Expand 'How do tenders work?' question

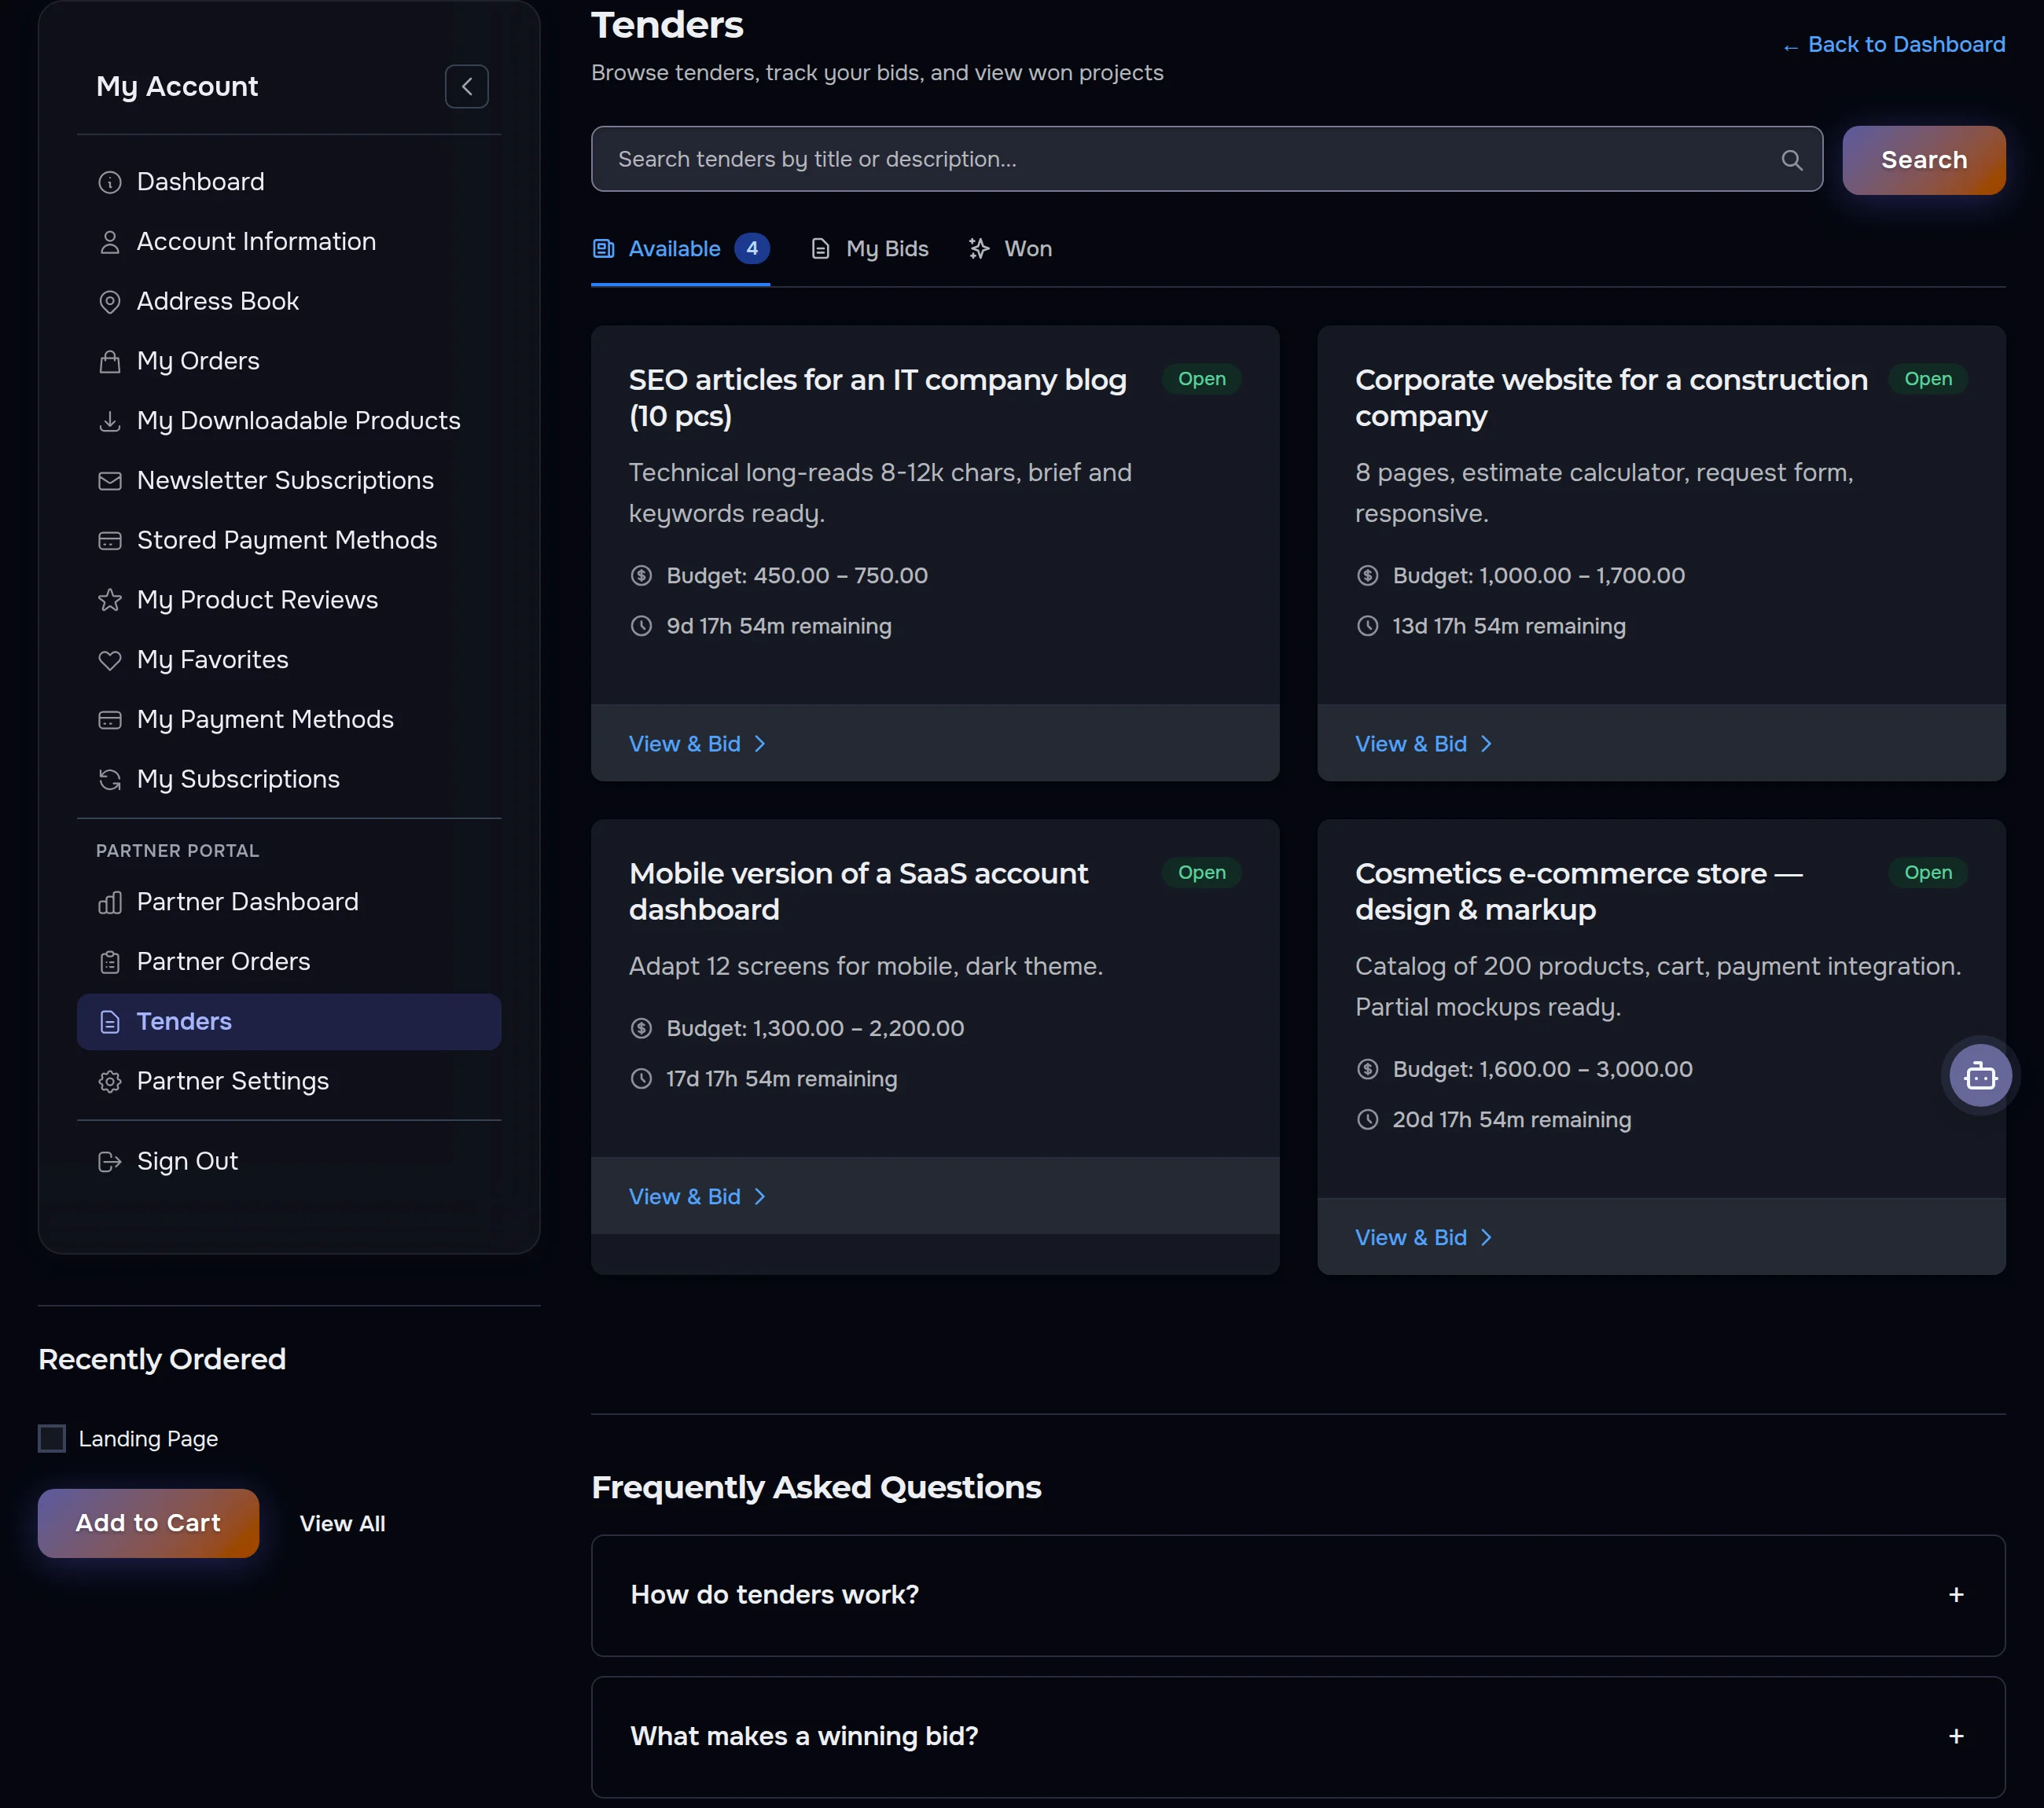tap(1298, 1595)
